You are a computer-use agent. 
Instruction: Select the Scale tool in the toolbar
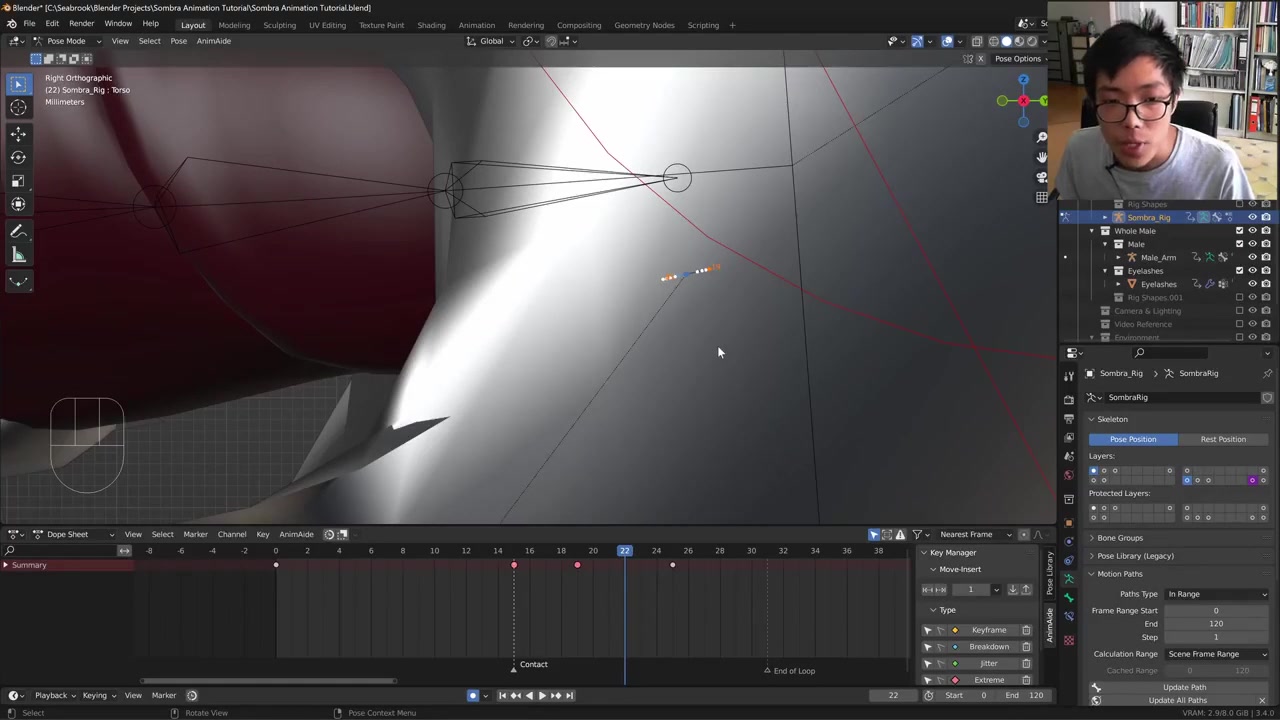18,181
